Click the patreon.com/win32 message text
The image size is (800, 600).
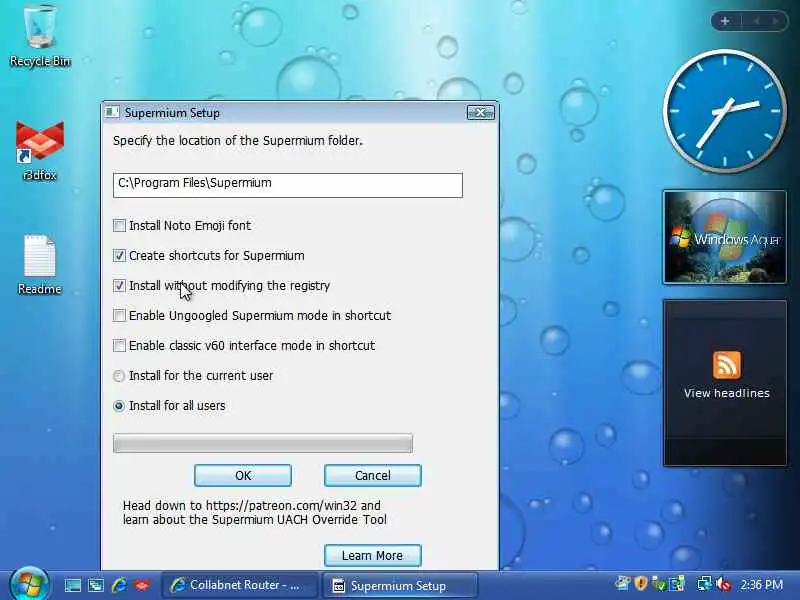[254, 512]
